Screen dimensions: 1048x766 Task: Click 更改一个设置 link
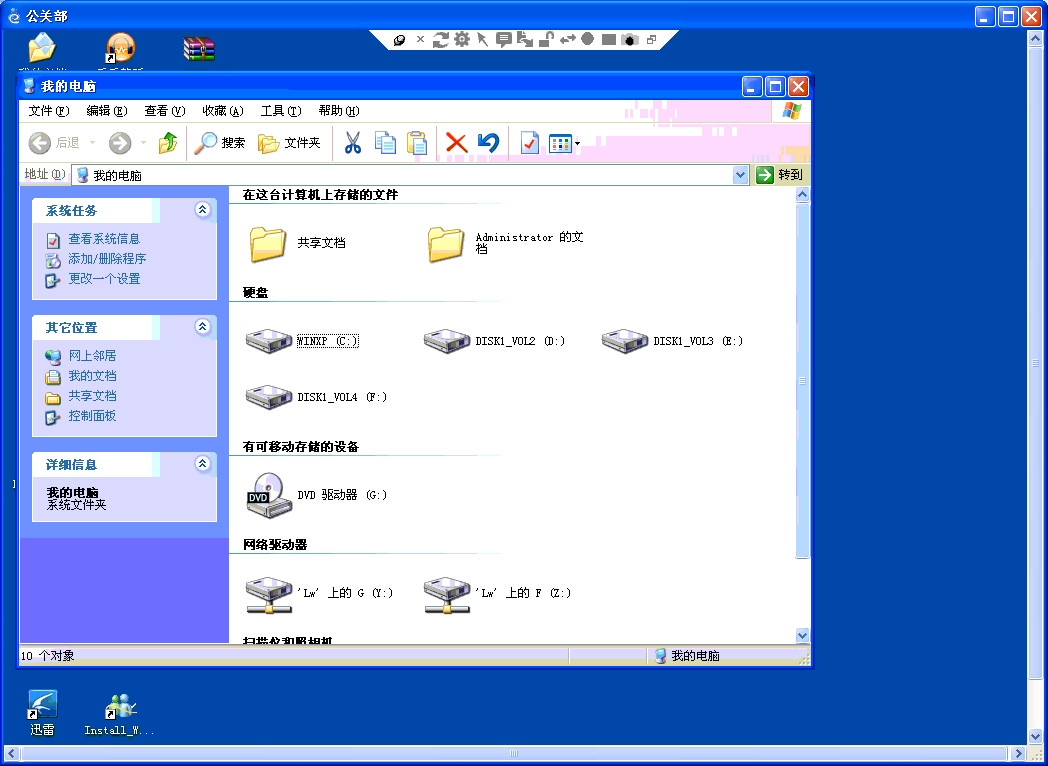[x=104, y=279]
